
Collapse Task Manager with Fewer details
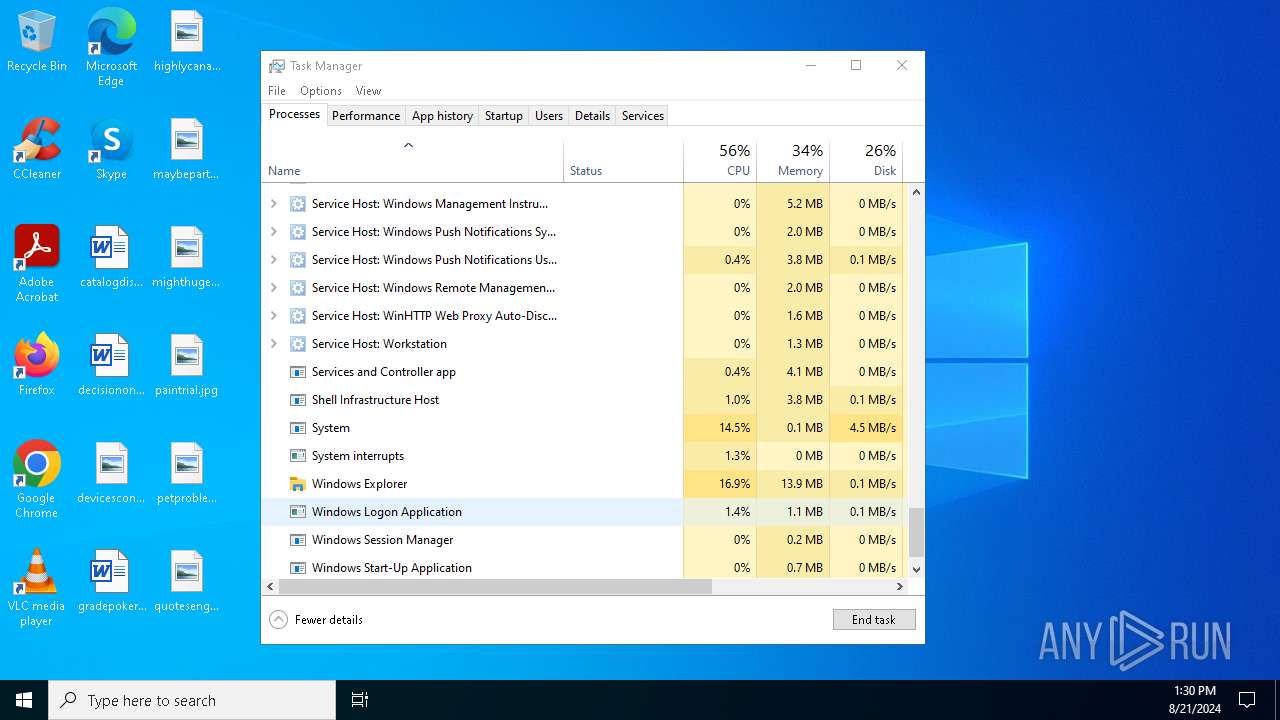coord(316,620)
